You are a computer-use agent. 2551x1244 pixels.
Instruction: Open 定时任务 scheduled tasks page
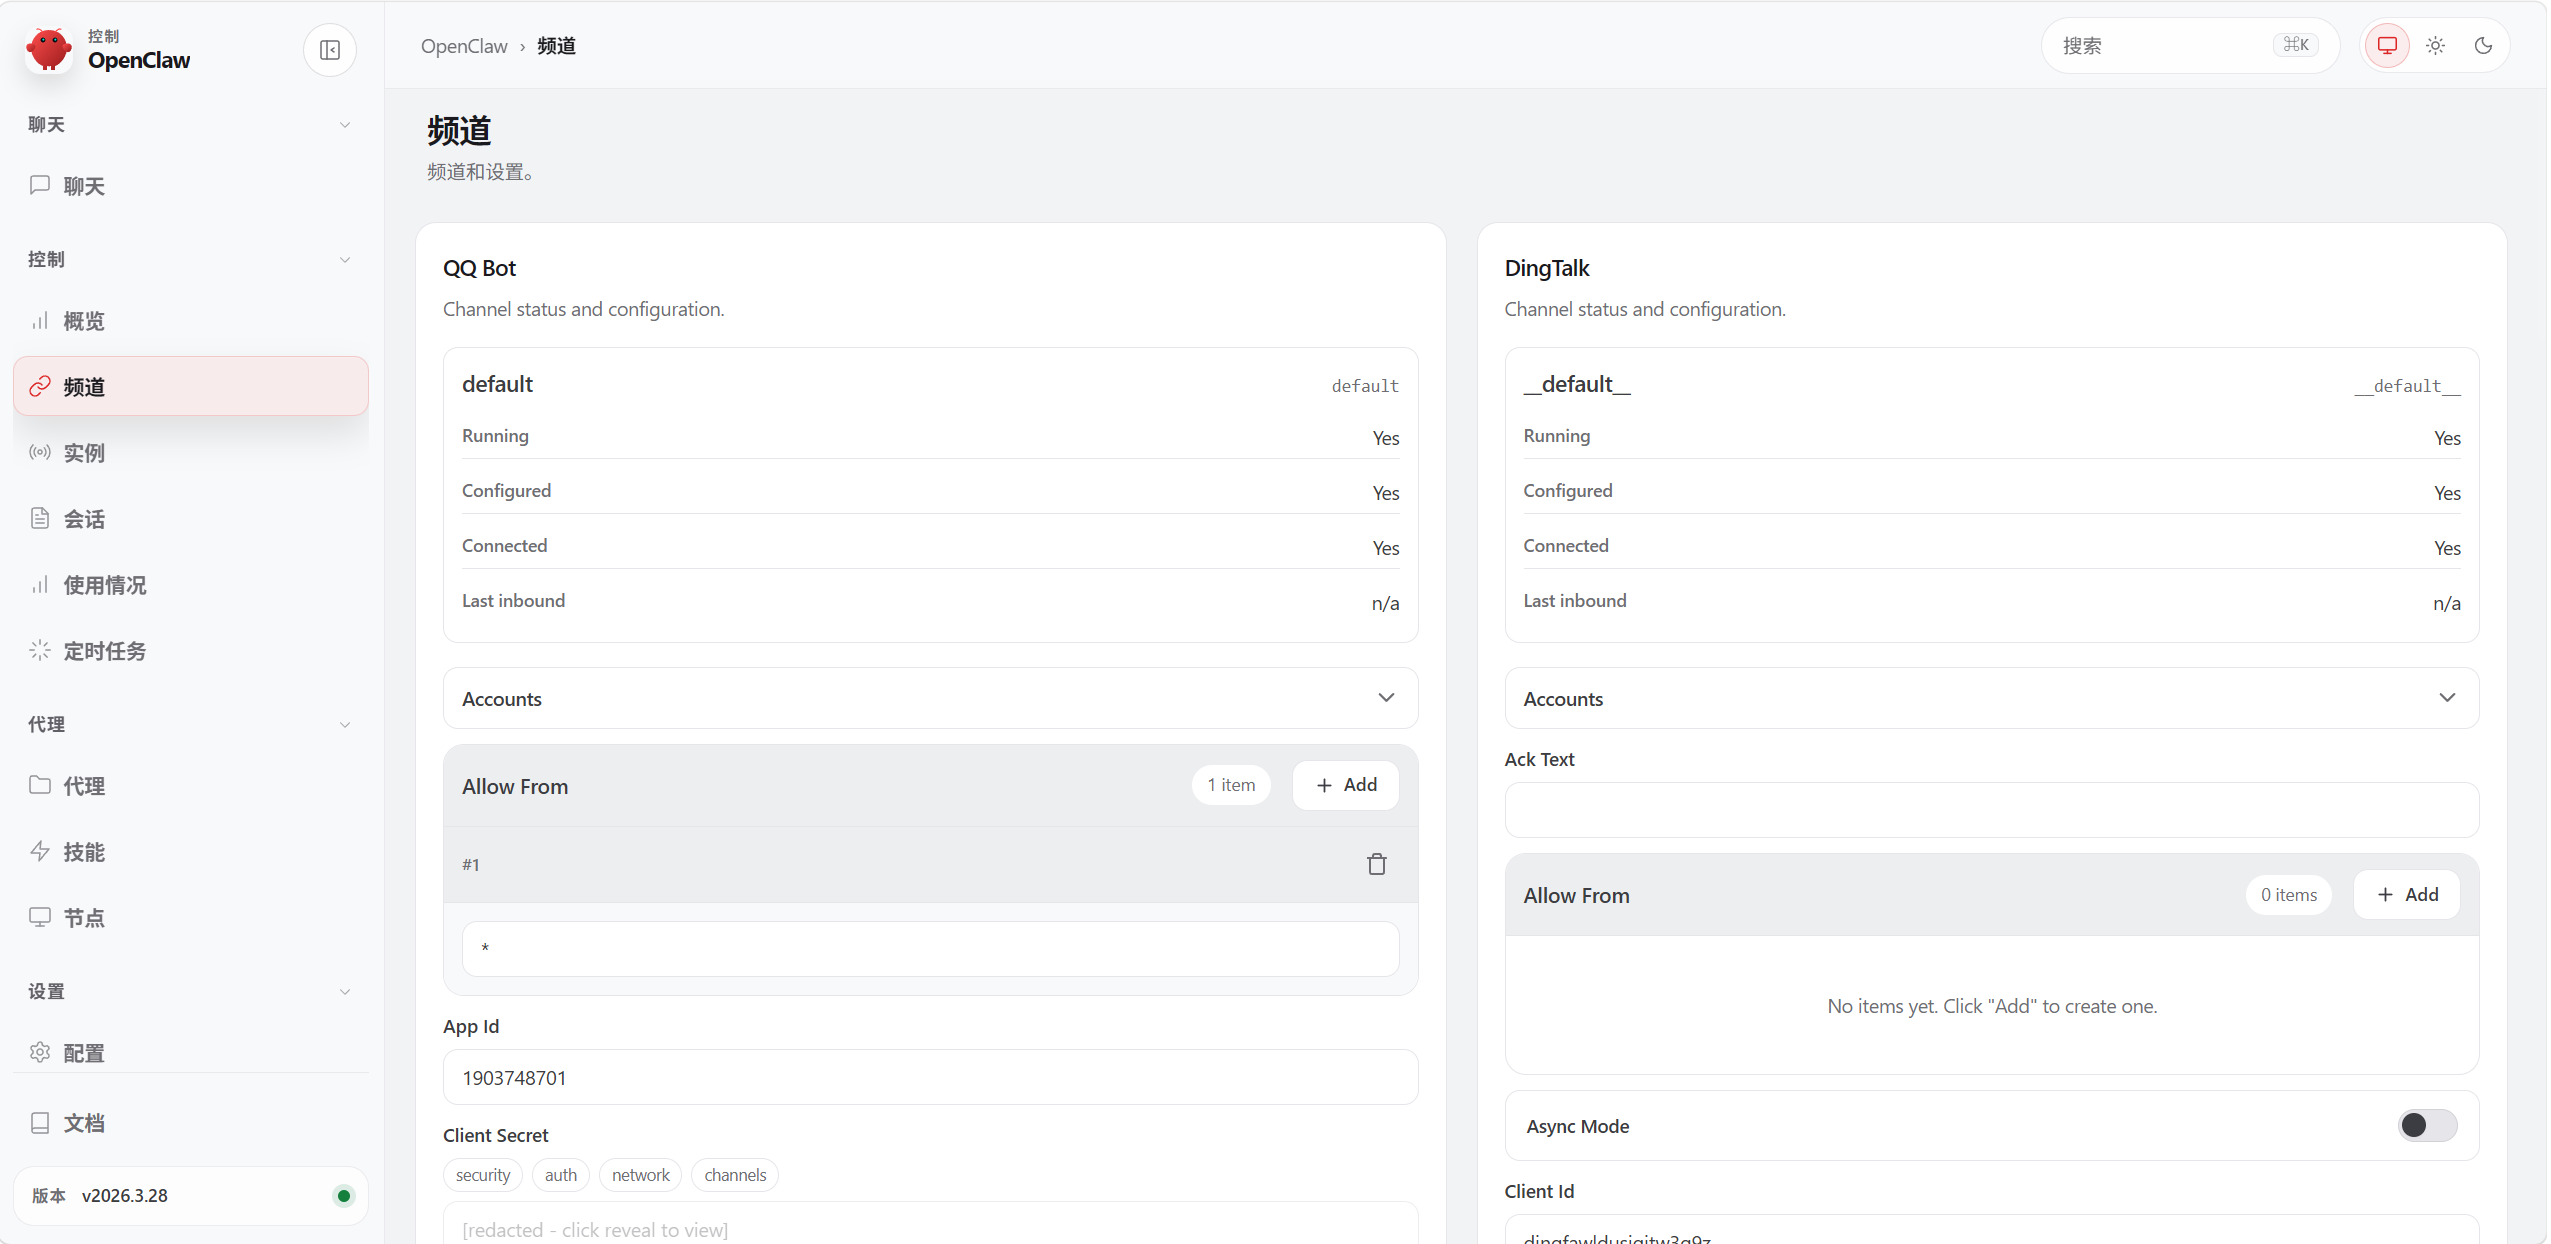coord(104,651)
